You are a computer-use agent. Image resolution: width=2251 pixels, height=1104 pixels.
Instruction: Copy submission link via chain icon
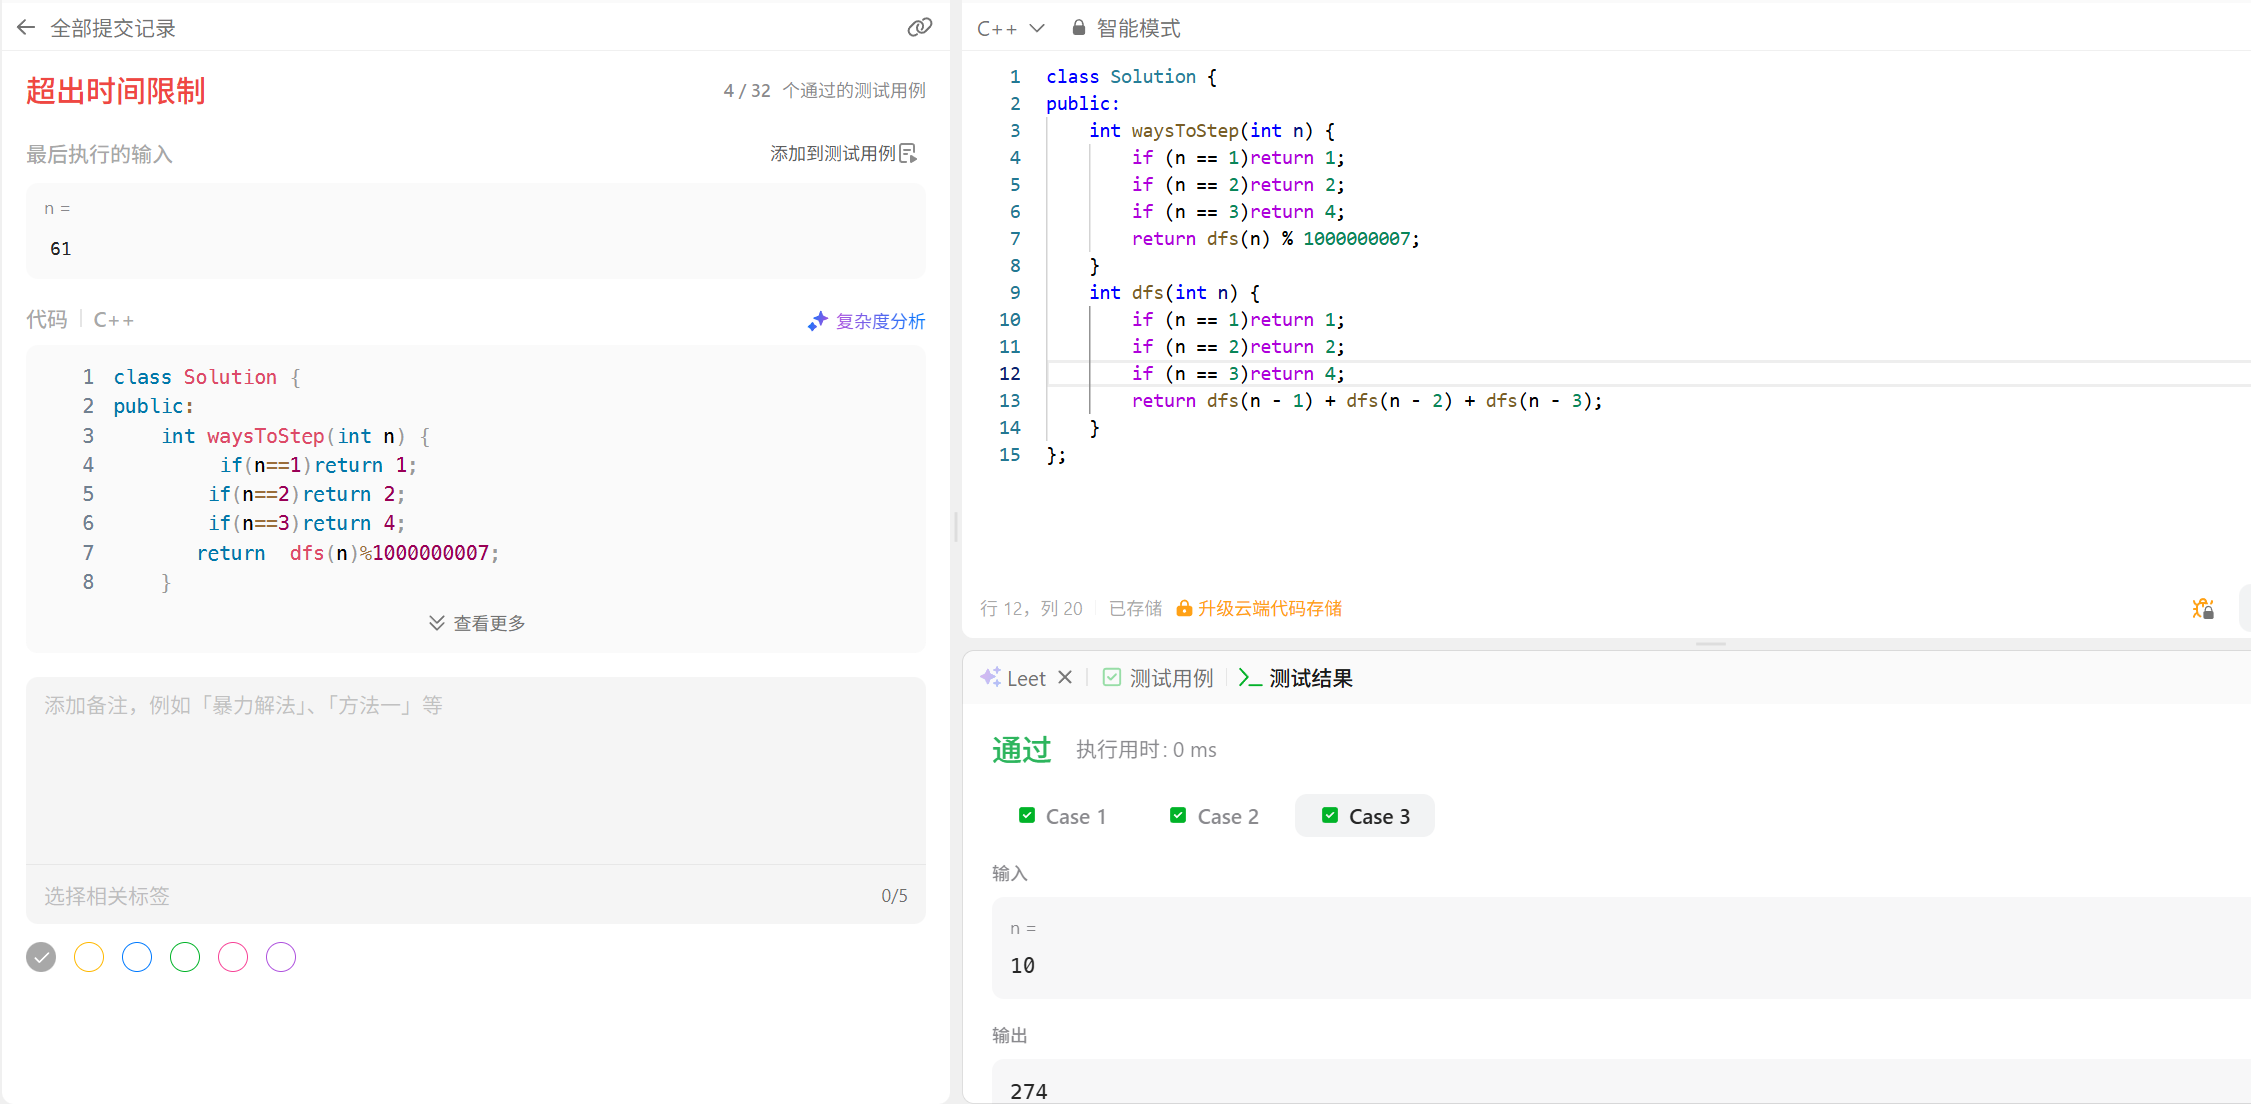click(919, 28)
